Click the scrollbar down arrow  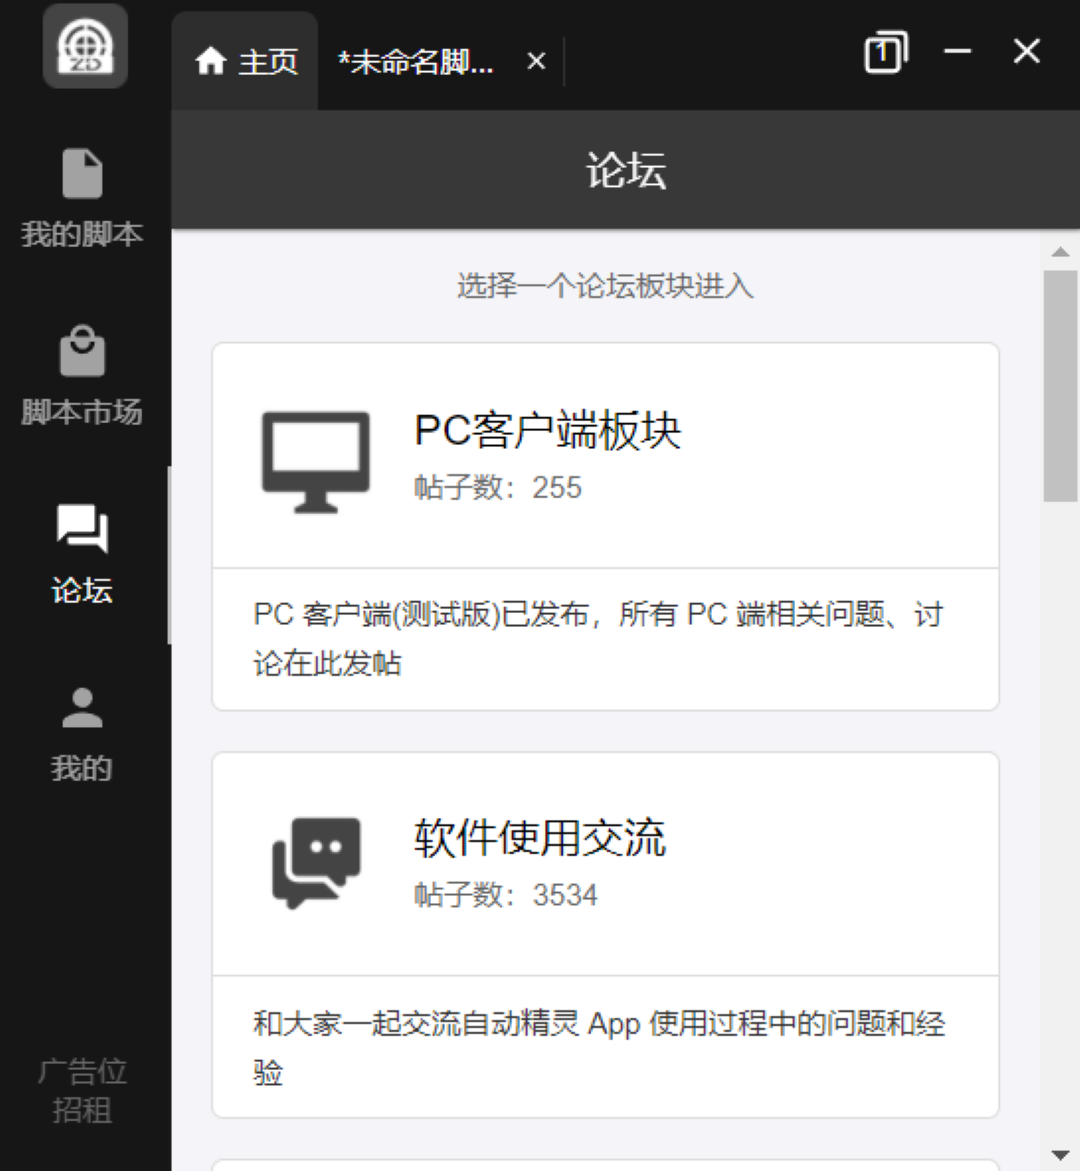point(1062,1150)
